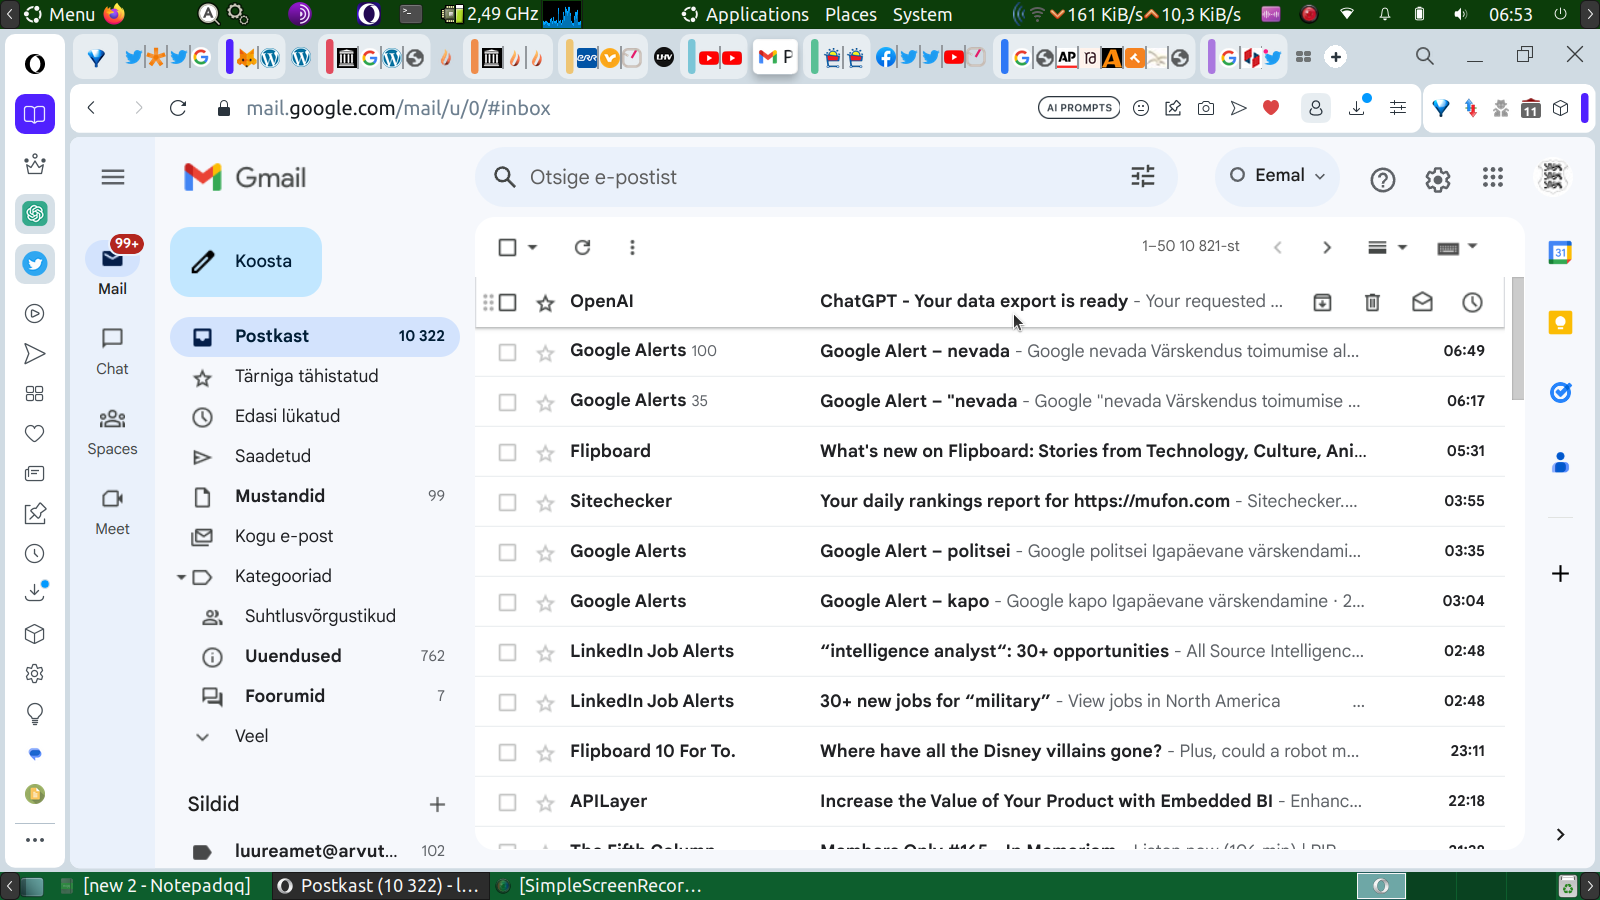
Task: Open Google Calendar side panel
Action: click(x=1560, y=253)
